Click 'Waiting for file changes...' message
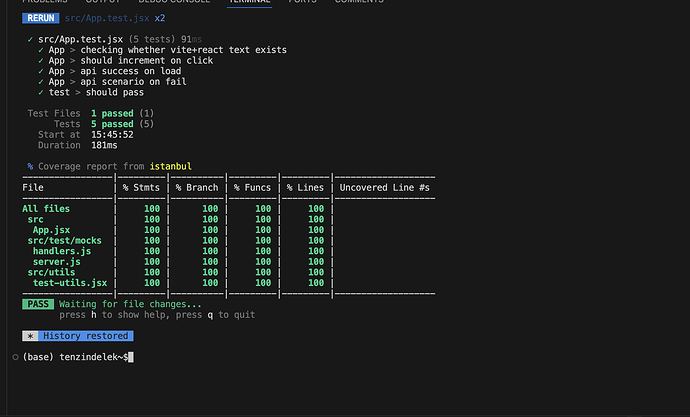 (x=130, y=304)
